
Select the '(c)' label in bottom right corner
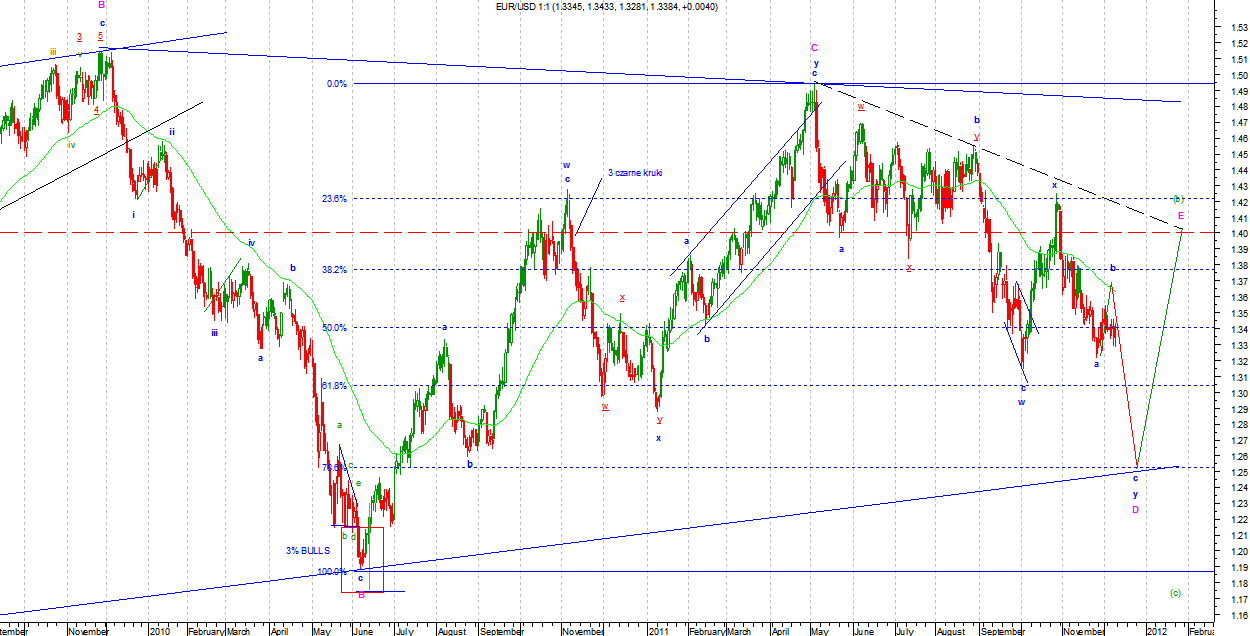click(x=1175, y=593)
